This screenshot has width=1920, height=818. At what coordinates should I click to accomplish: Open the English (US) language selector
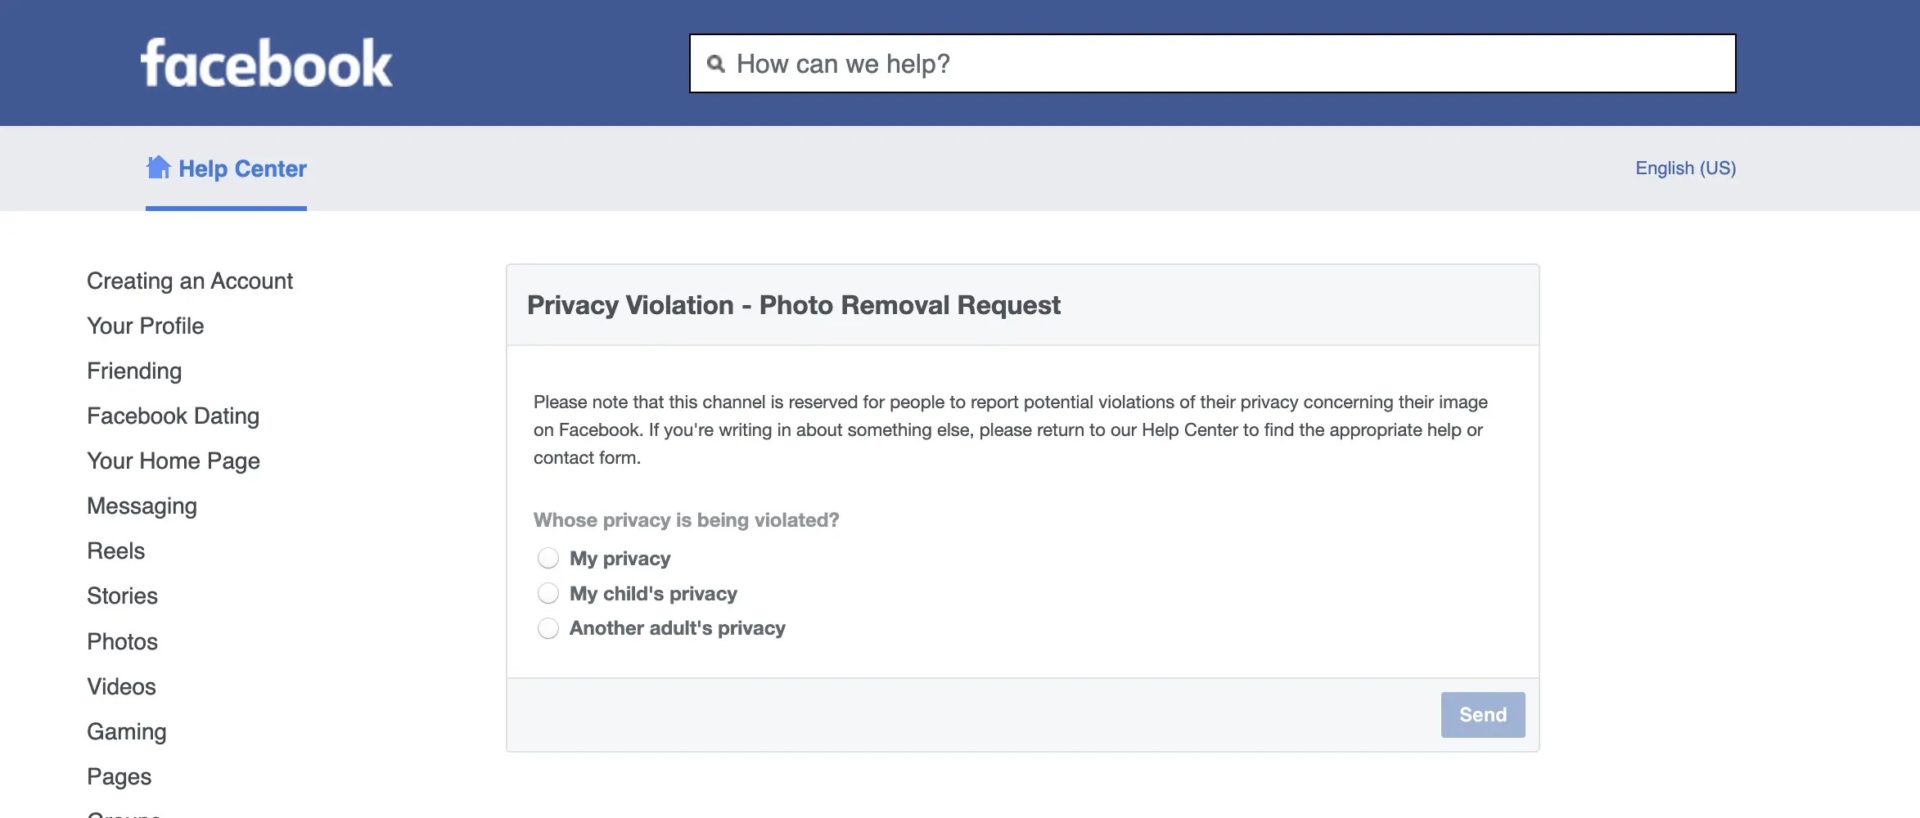1684,168
